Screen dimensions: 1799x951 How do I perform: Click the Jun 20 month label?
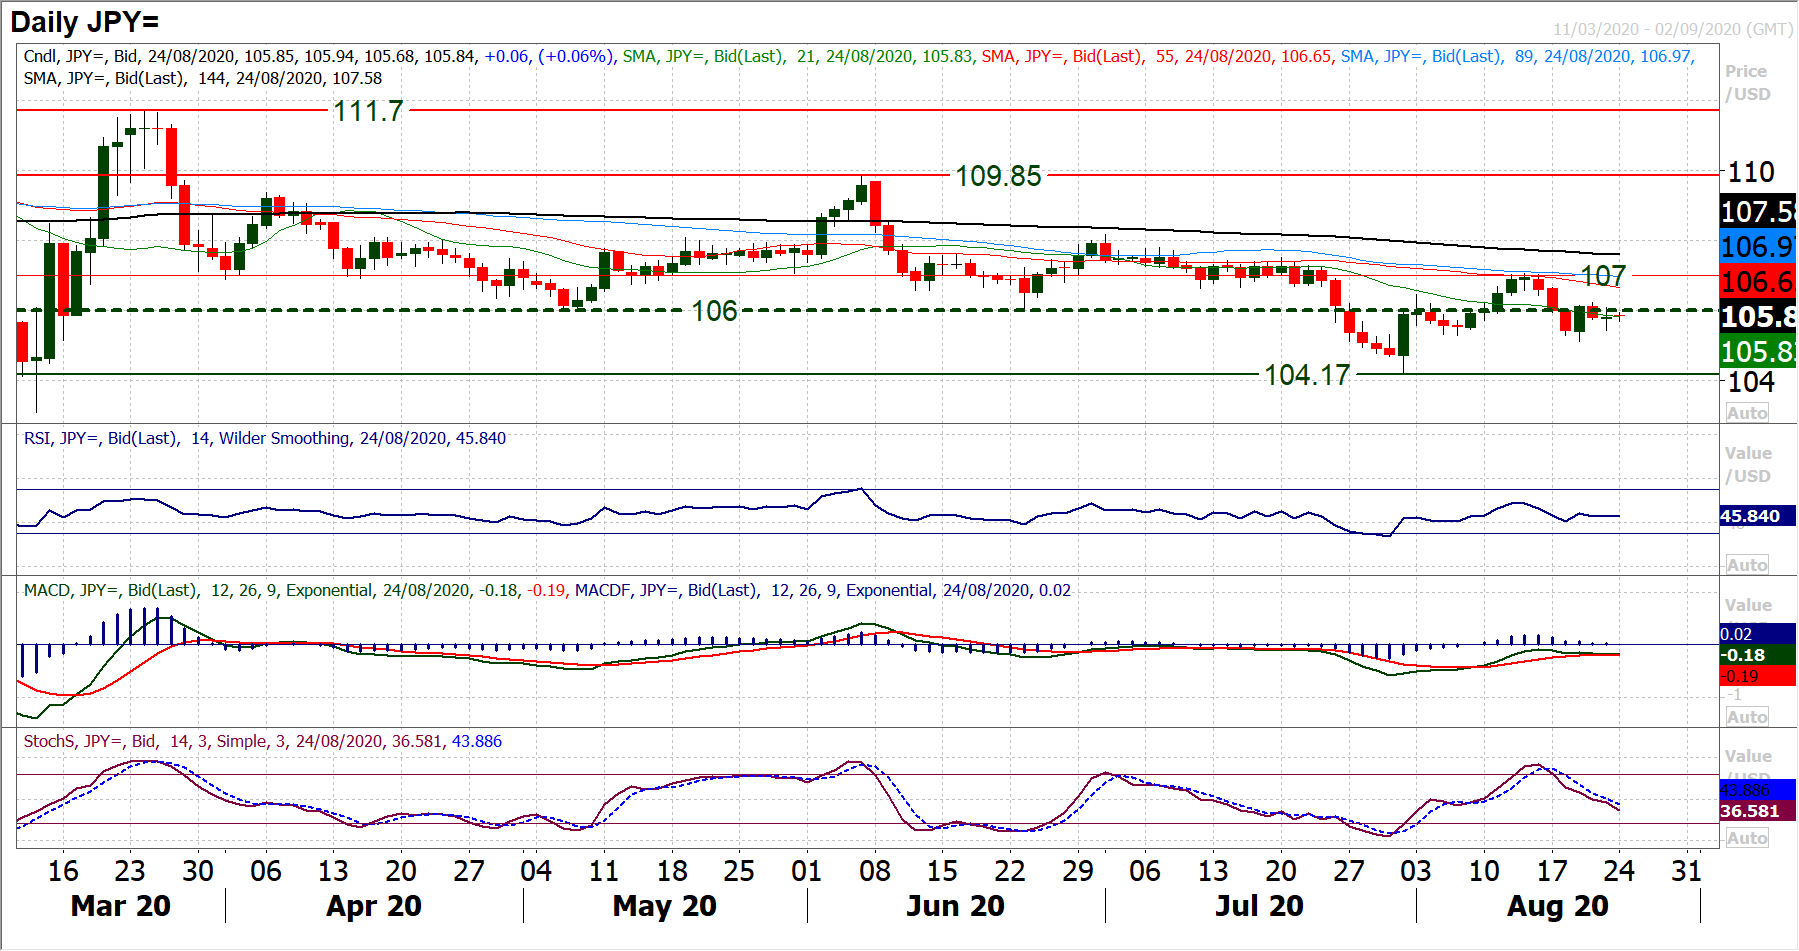tap(955, 906)
